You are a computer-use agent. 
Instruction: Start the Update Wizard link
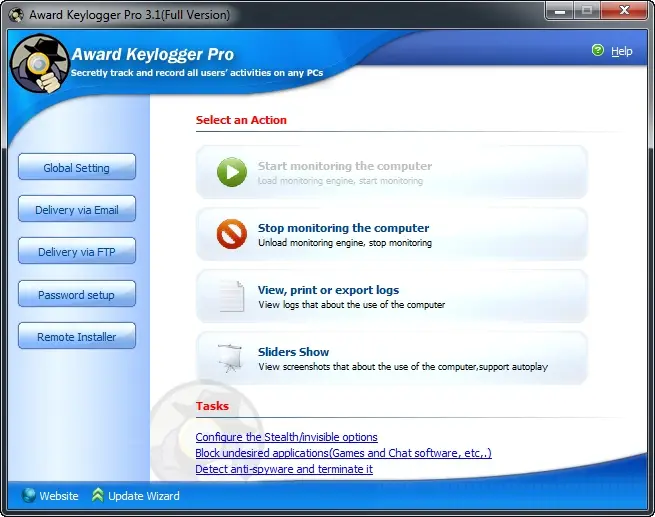144,496
